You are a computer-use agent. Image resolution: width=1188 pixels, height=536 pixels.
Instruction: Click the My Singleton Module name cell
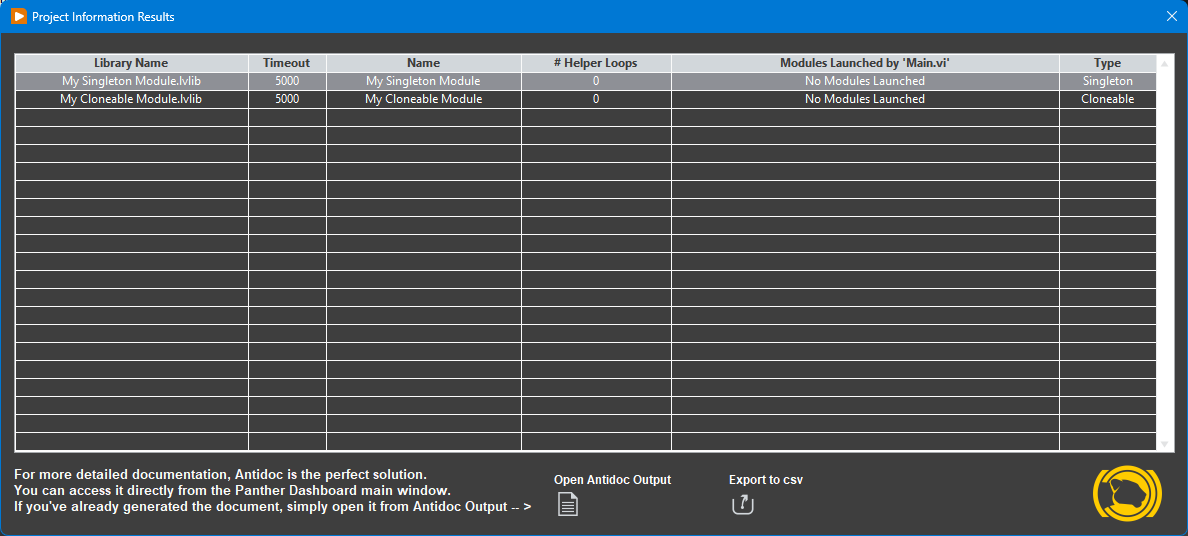424,81
